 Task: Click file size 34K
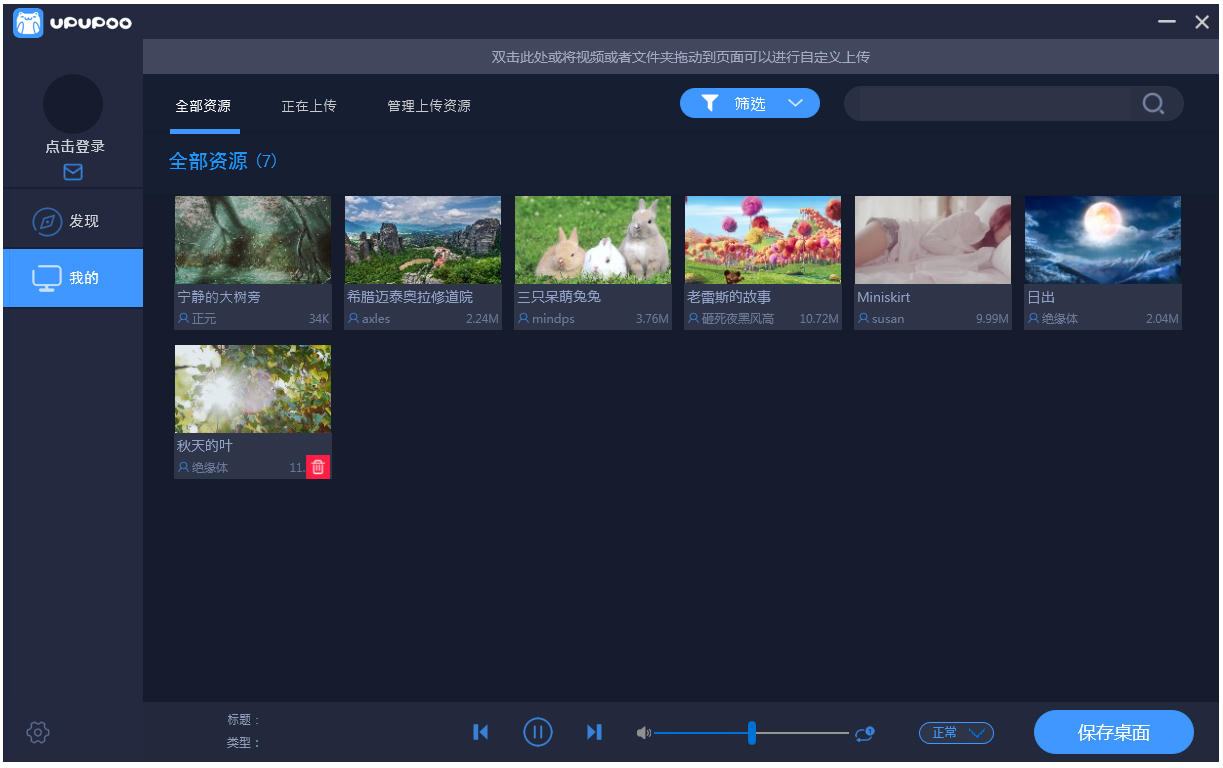(x=319, y=319)
